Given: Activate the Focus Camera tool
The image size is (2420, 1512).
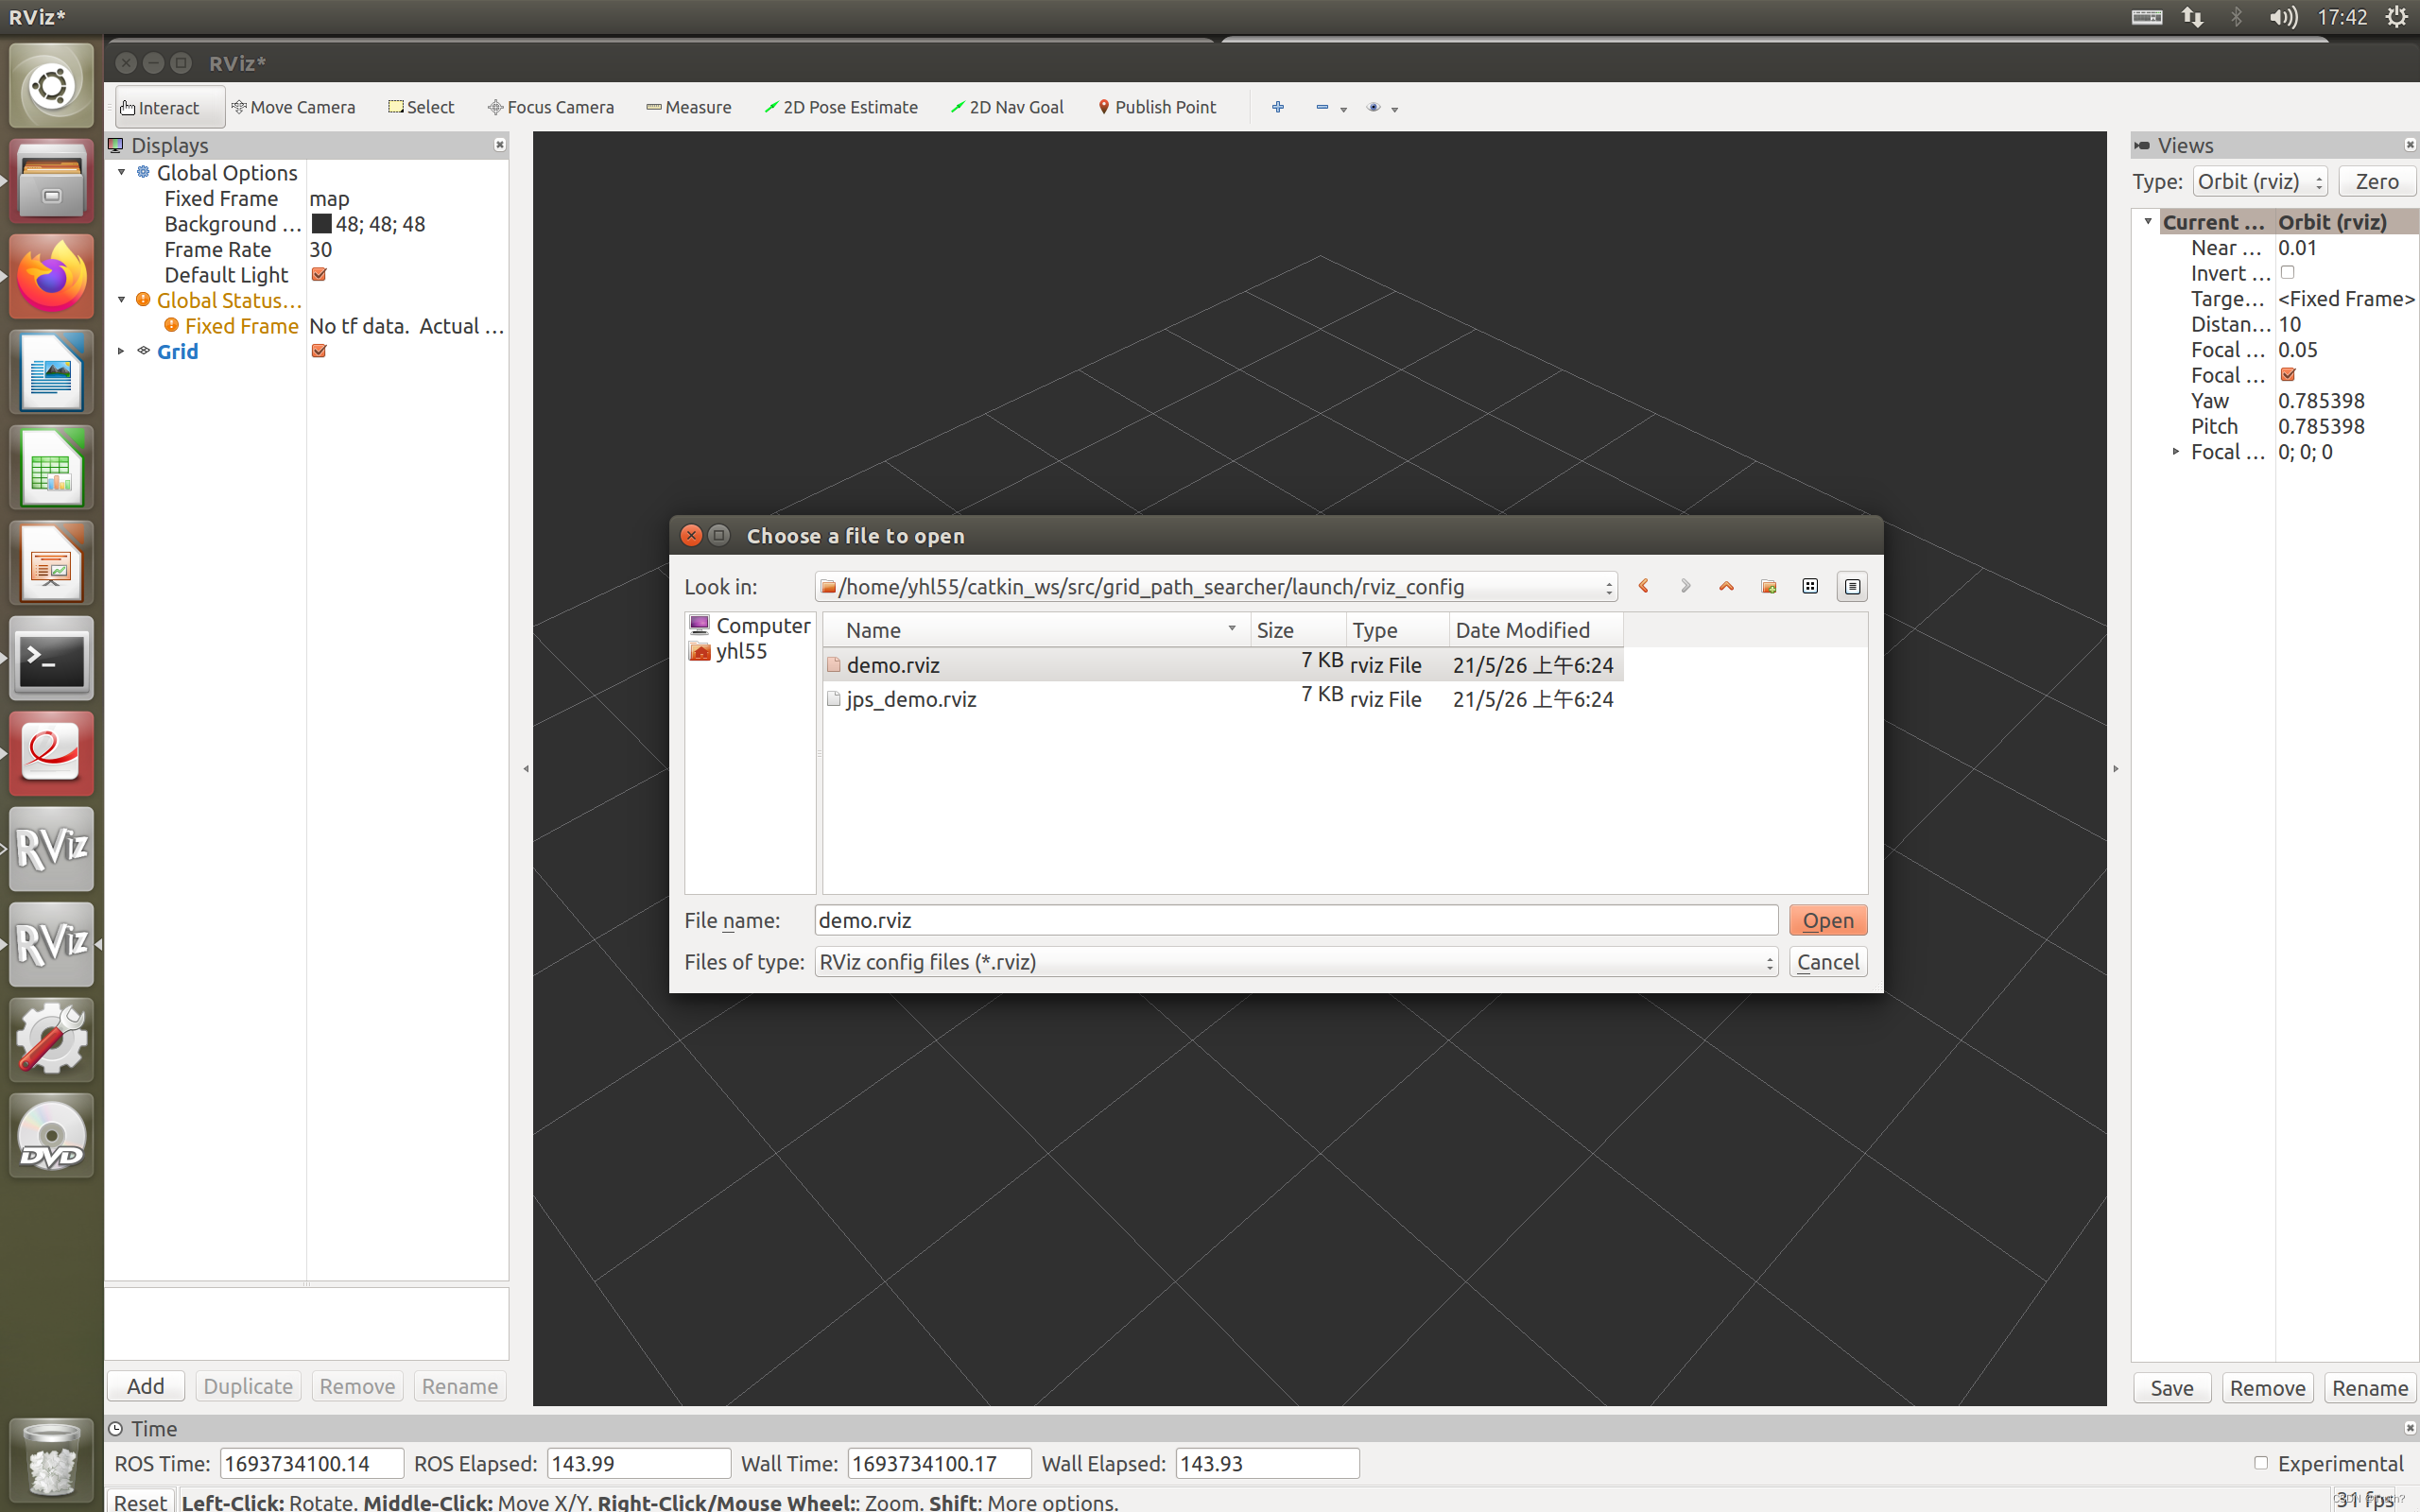Looking at the screenshot, I should [551, 107].
